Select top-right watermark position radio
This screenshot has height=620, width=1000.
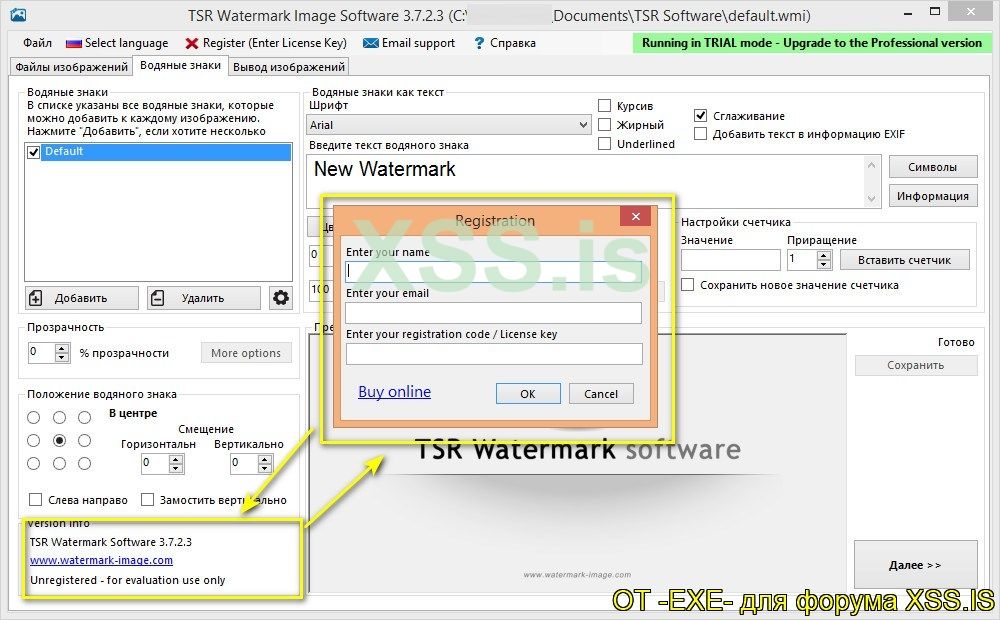pyautogui.click(x=84, y=417)
